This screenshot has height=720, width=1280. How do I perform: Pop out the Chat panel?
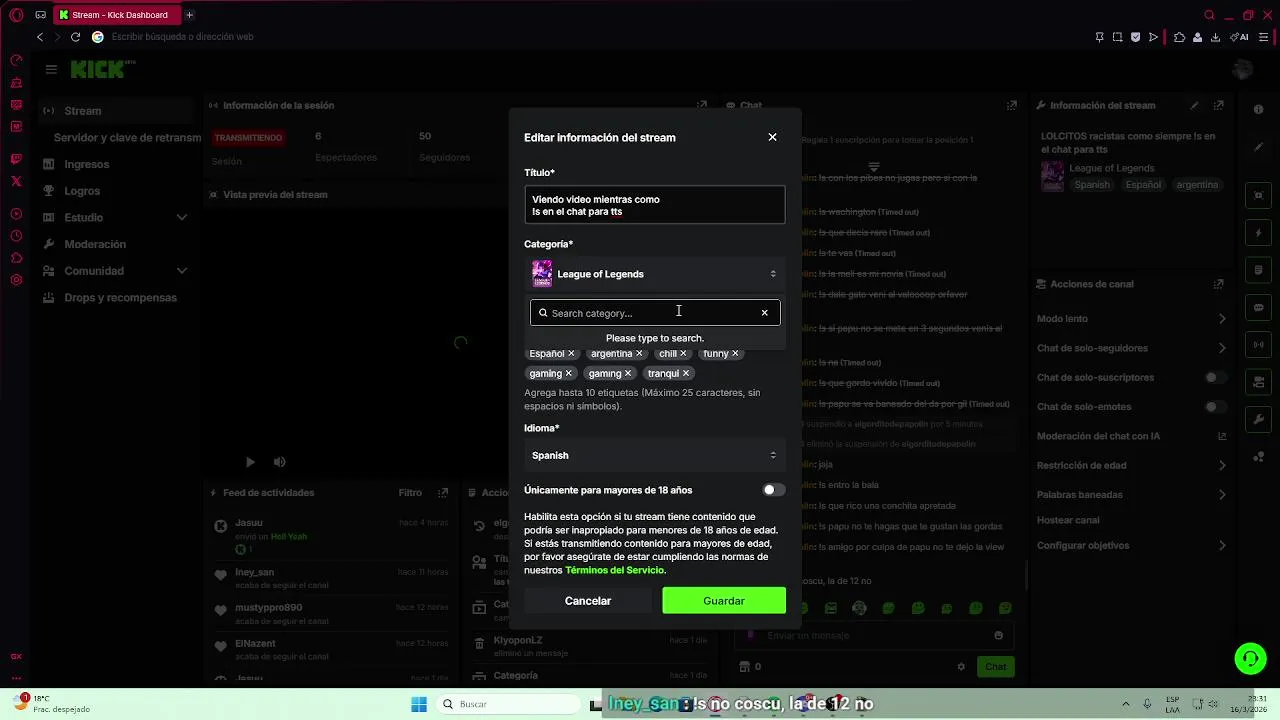click(1012, 105)
